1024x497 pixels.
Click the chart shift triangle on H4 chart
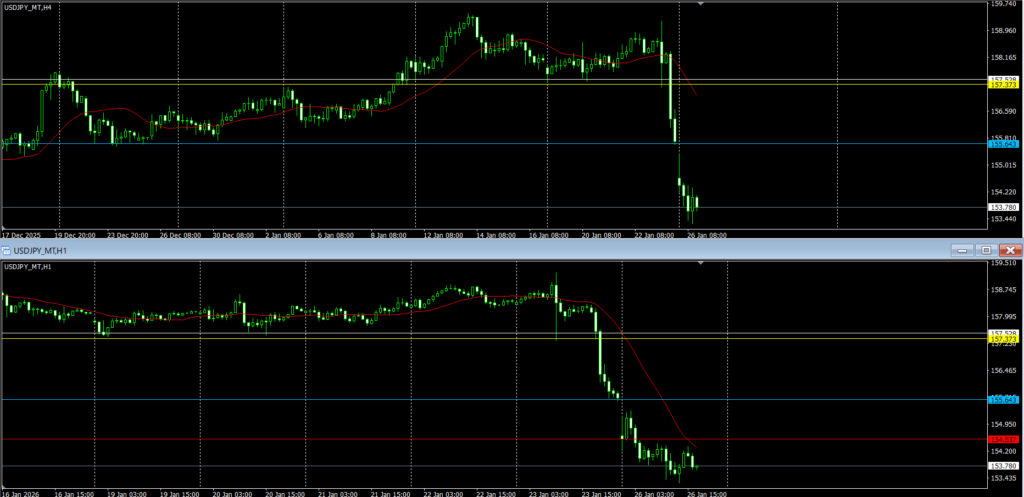pos(700,5)
